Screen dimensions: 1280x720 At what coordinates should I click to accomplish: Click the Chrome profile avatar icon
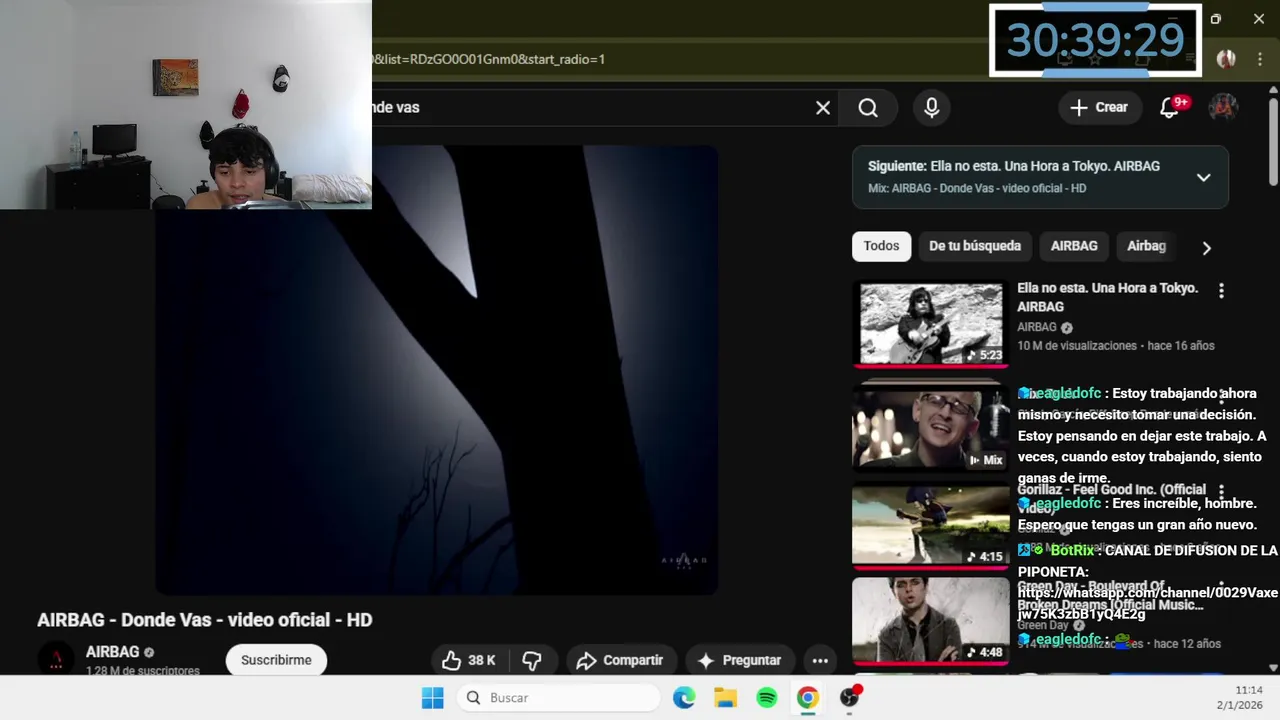click(x=1226, y=59)
